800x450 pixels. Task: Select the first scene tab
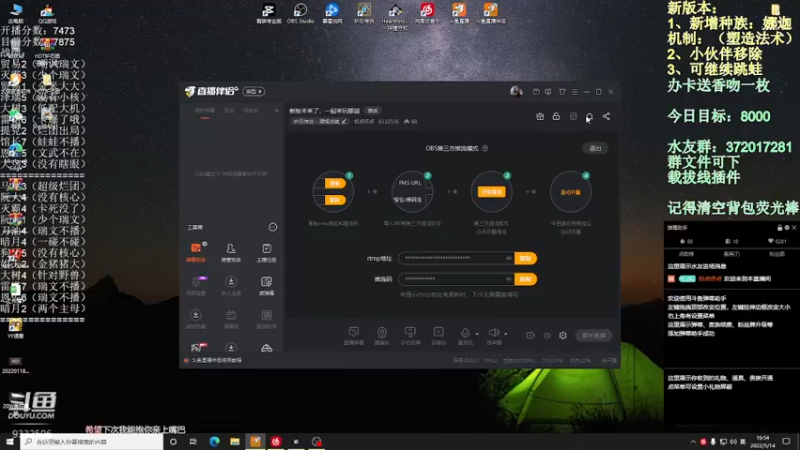point(205,111)
